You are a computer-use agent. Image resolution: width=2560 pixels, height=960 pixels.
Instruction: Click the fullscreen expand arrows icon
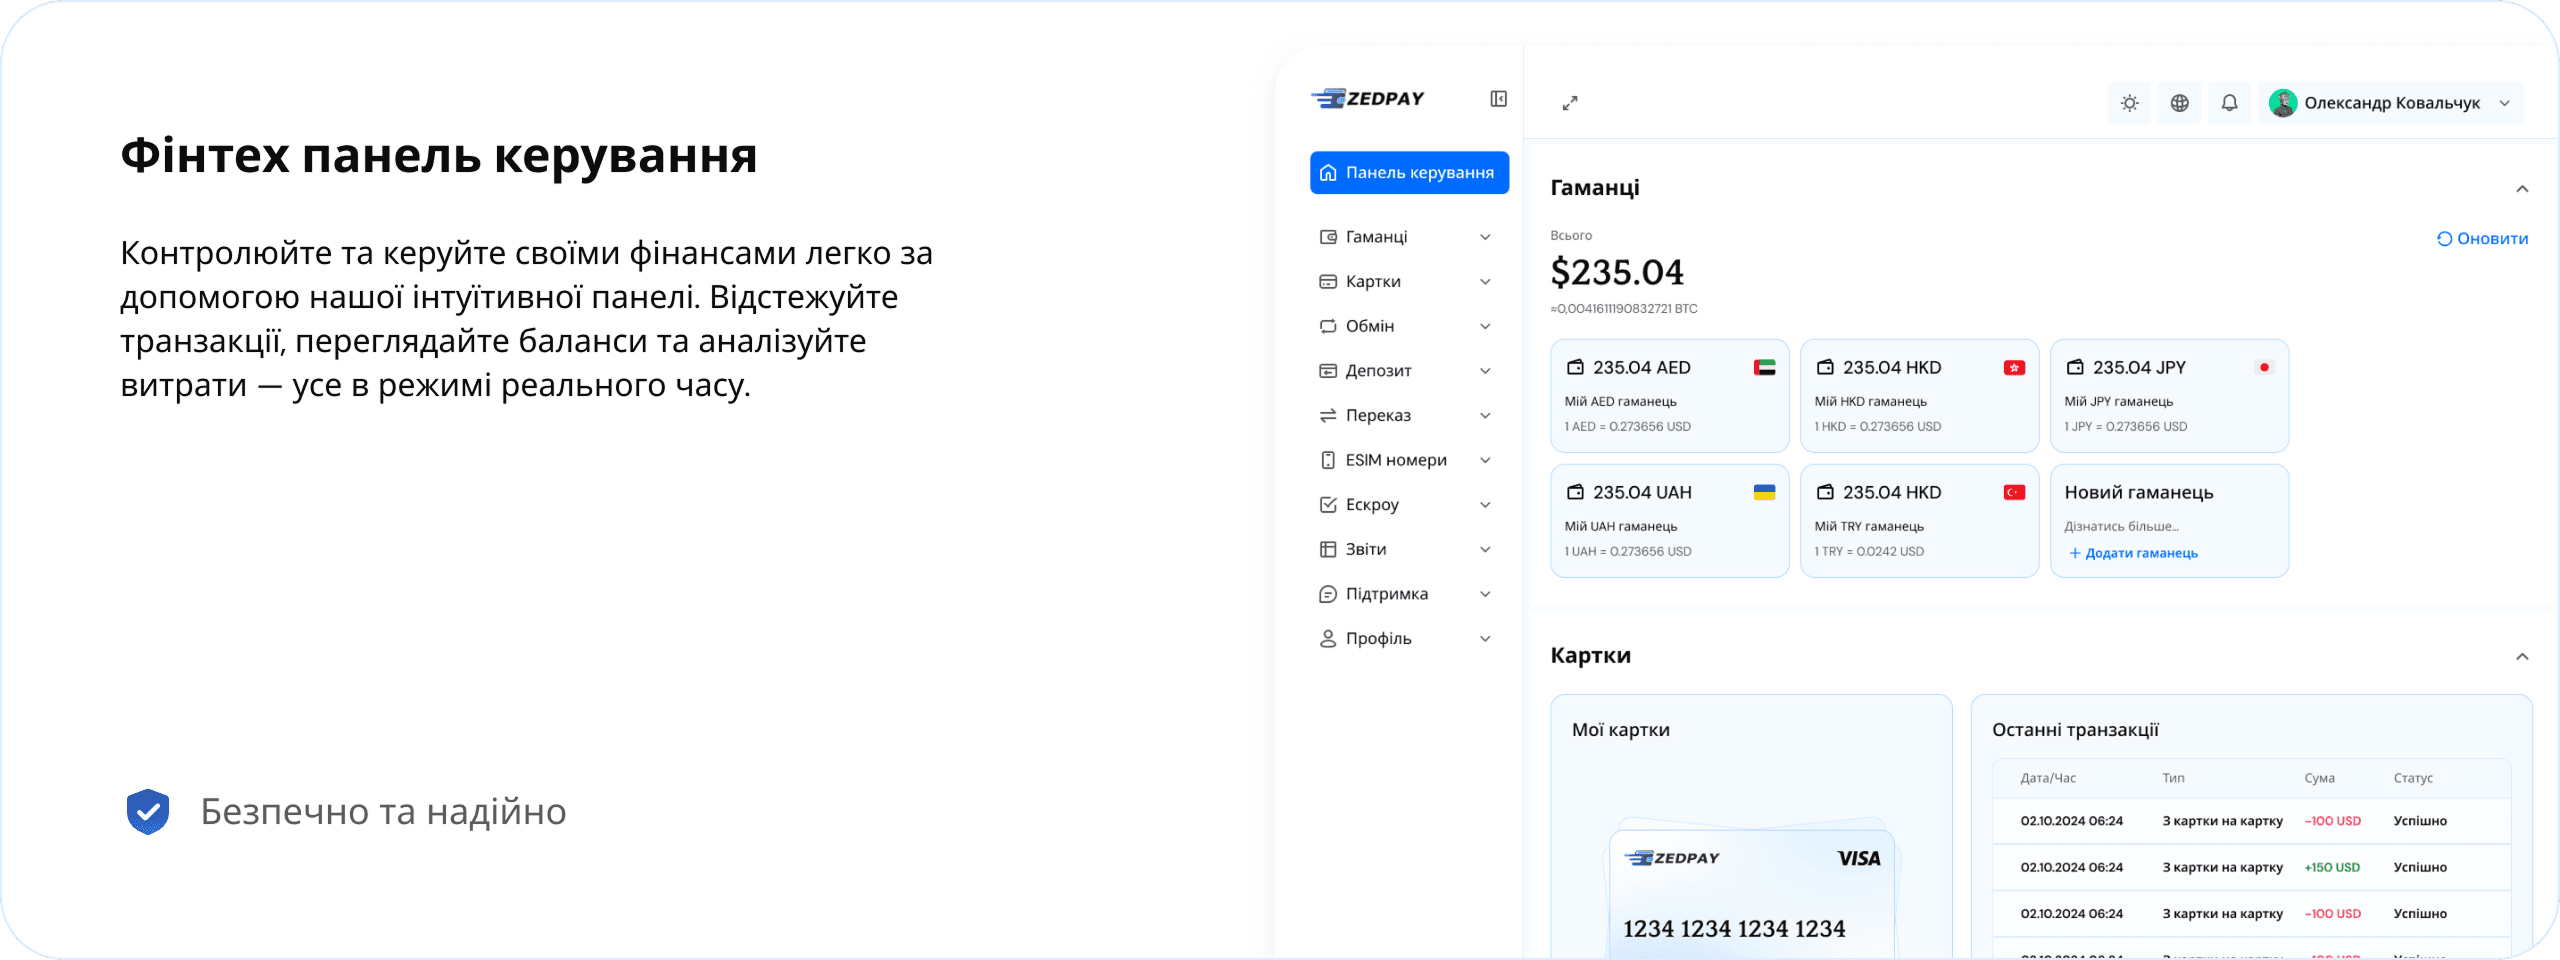click(x=1570, y=103)
